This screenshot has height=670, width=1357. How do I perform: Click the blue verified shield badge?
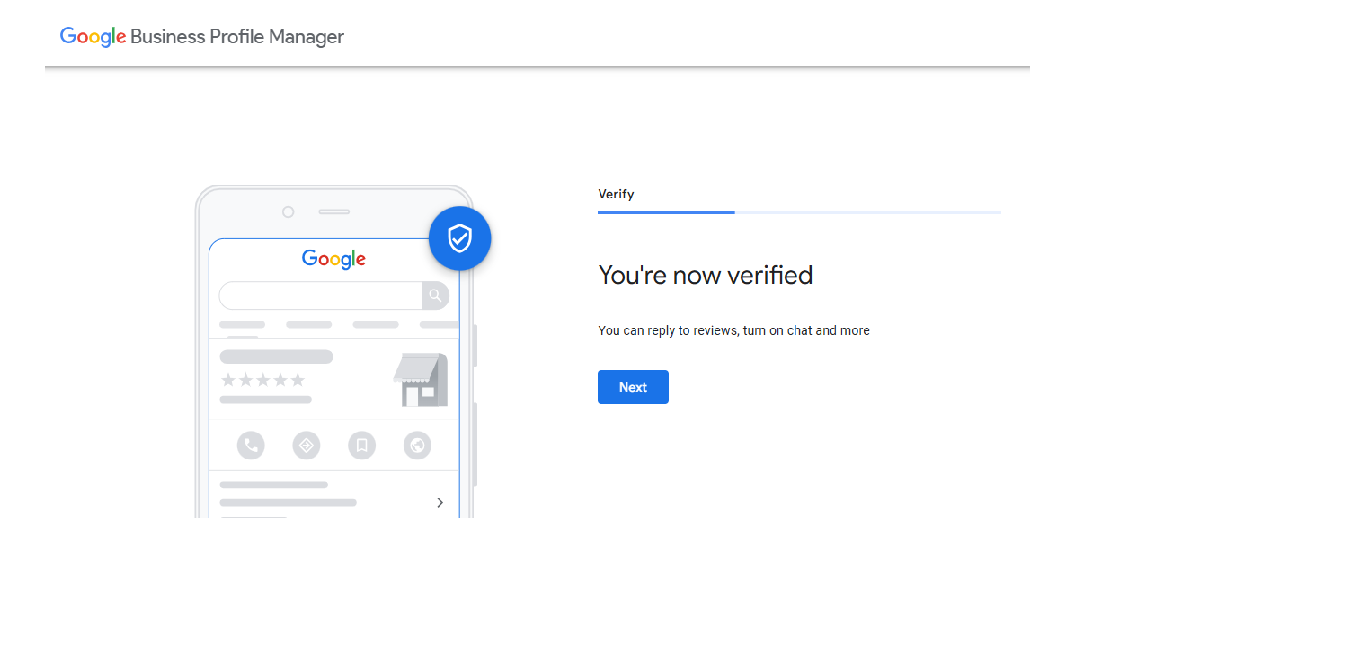pos(460,238)
